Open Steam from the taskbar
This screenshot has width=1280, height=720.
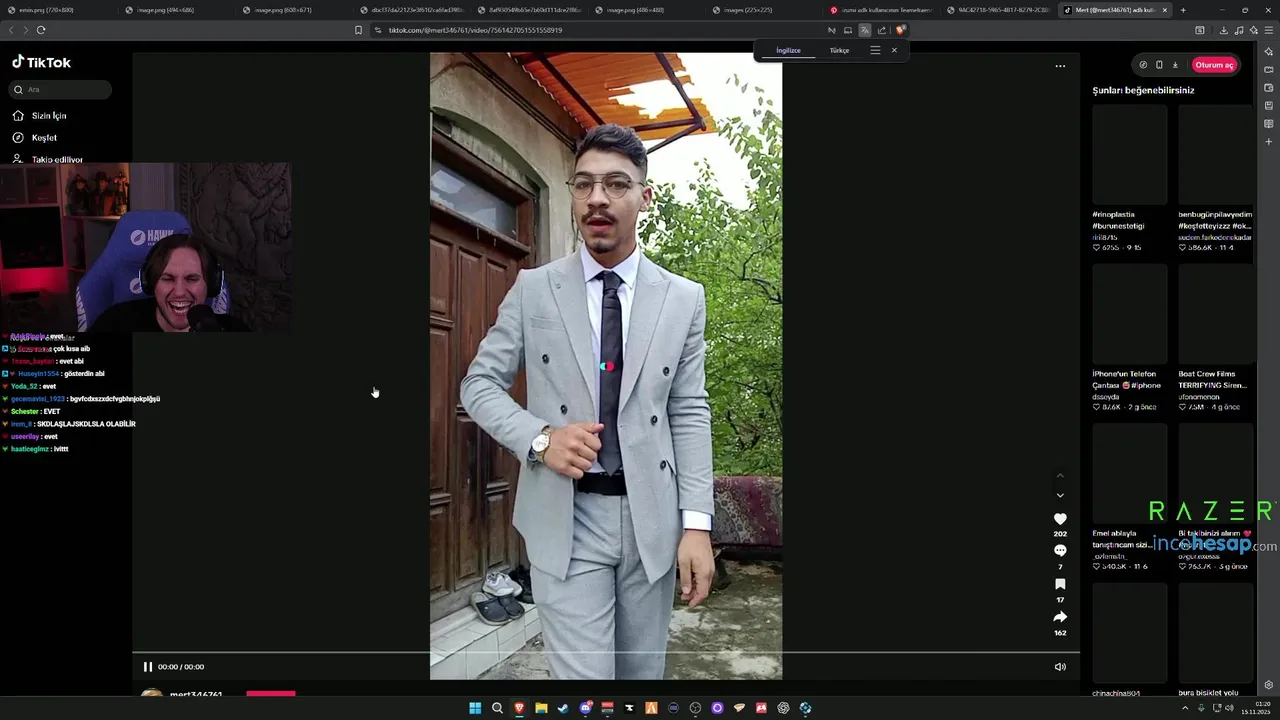[x=563, y=708]
